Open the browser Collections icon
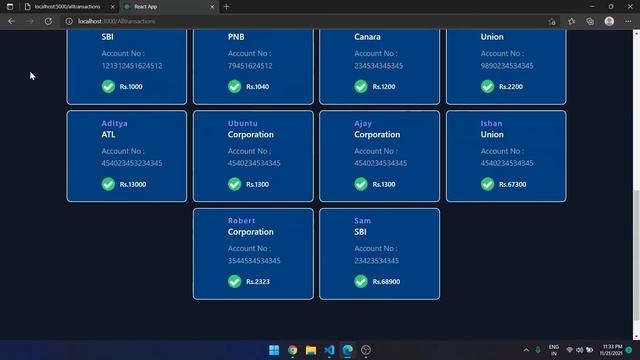The width and height of the screenshot is (640, 360). pyautogui.click(x=590, y=21)
